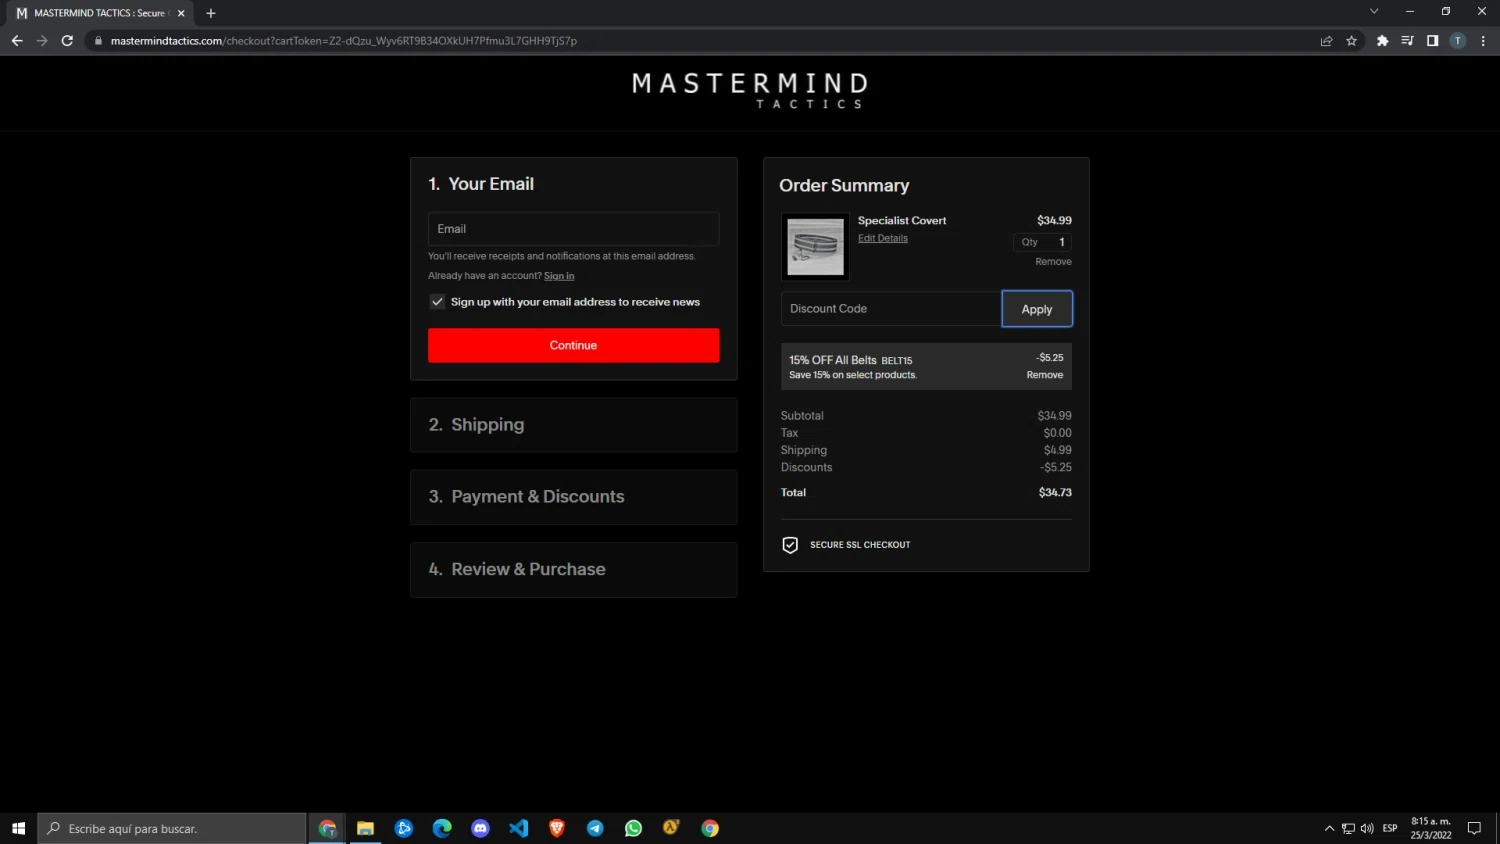The width and height of the screenshot is (1500, 844).
Task: Click the Secure SSL Checkout shield icon
Action: (790, 545)
